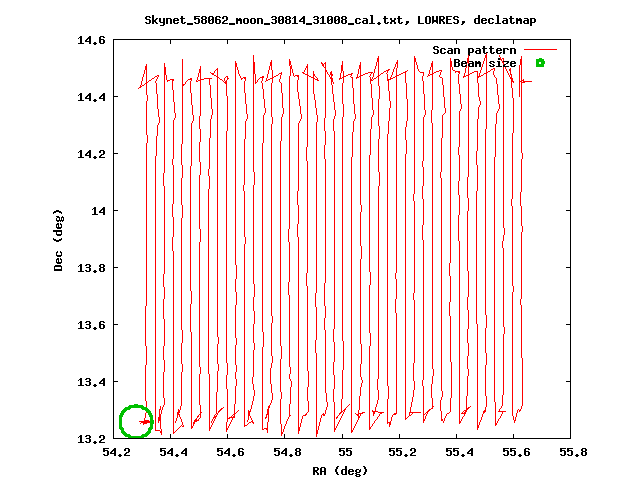The height and width of the screenshot is (480, 640).
Task: Click the 14.2 Dec tick label
Action: tap(91, 154)
